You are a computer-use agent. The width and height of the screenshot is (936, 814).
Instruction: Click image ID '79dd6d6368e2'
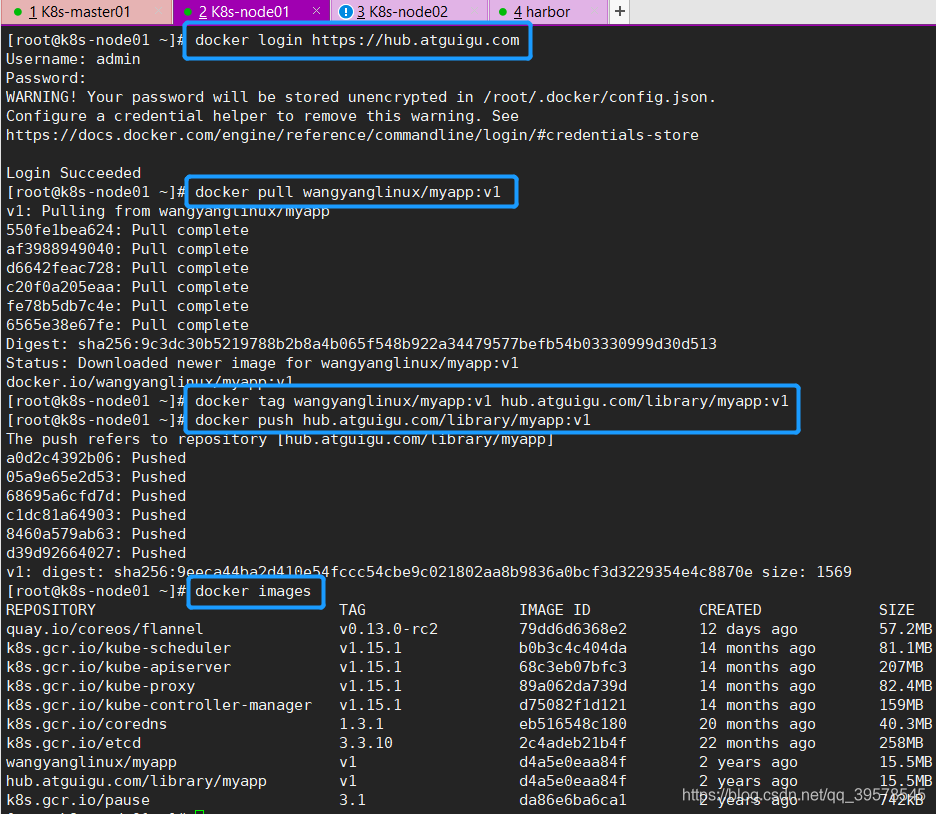573,629
